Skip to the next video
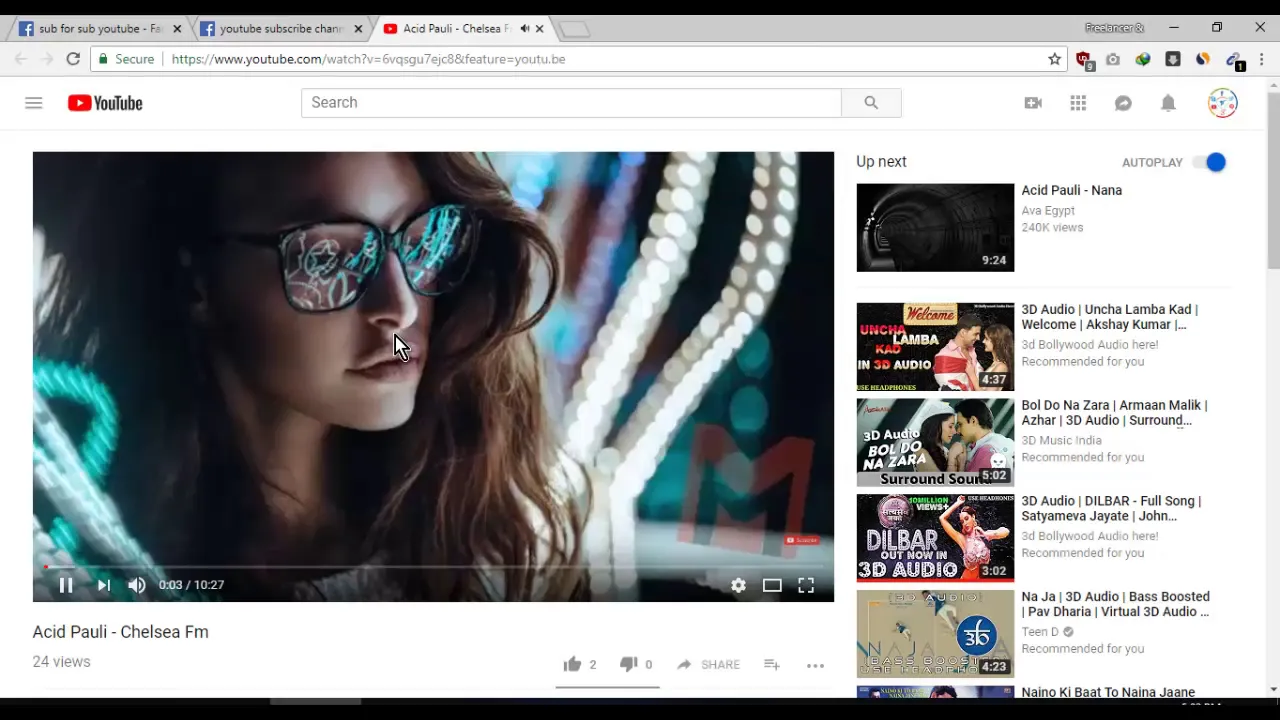Viewport: 1280px width, 720px height. [x=103, y=585]
